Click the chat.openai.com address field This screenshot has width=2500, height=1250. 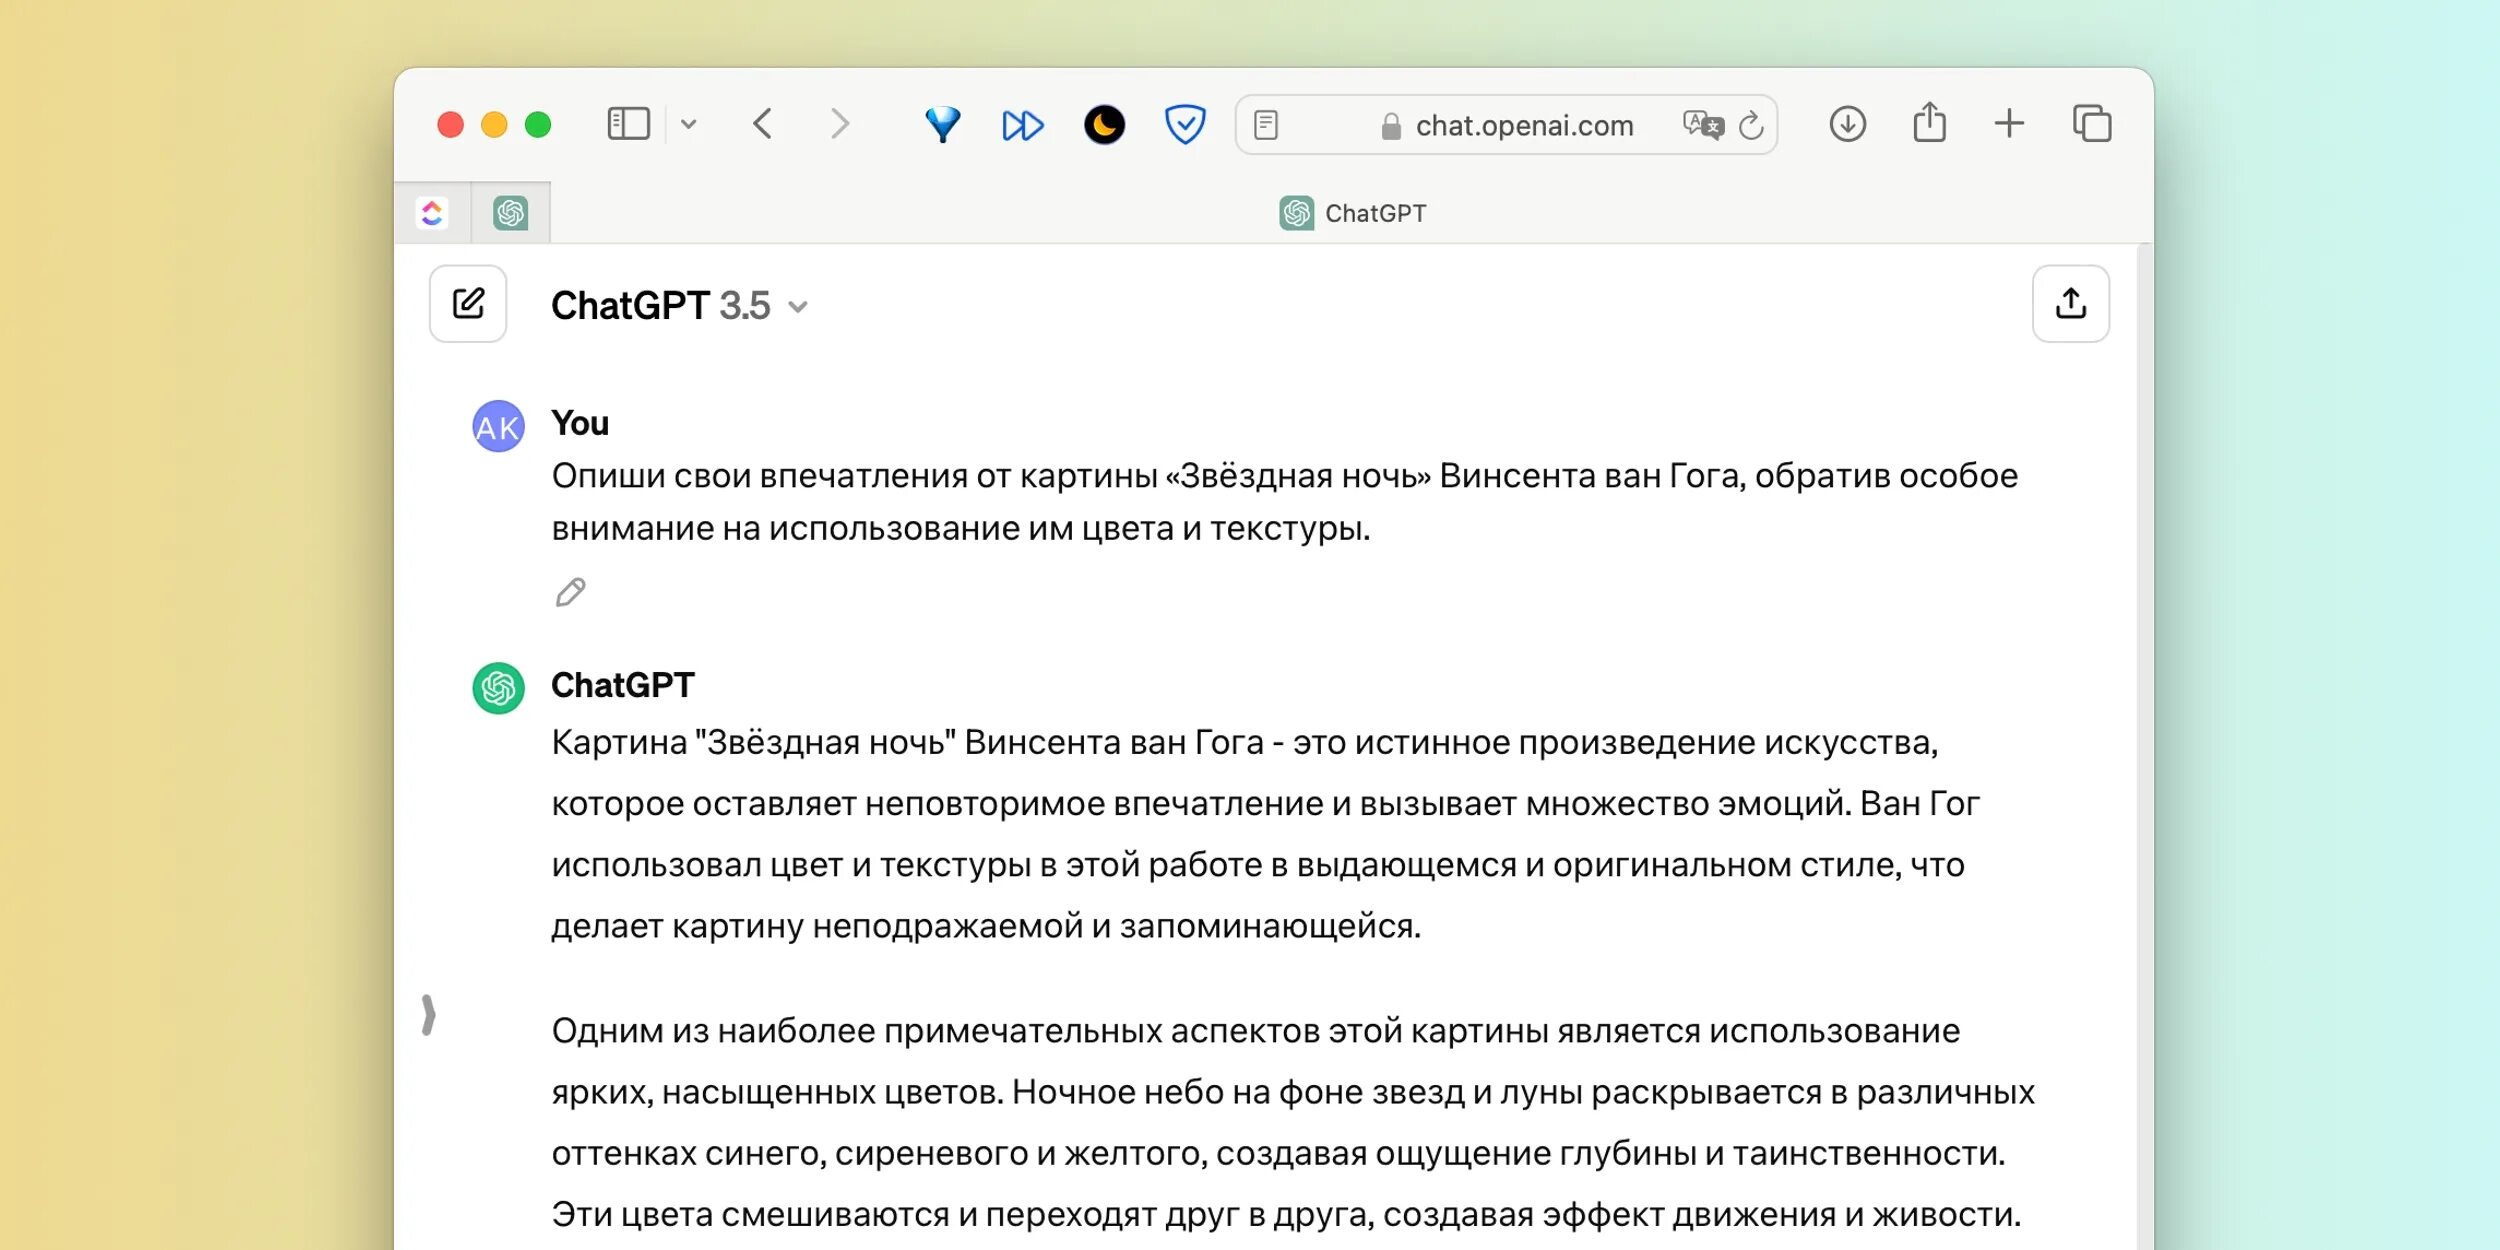coord(1523,126)
